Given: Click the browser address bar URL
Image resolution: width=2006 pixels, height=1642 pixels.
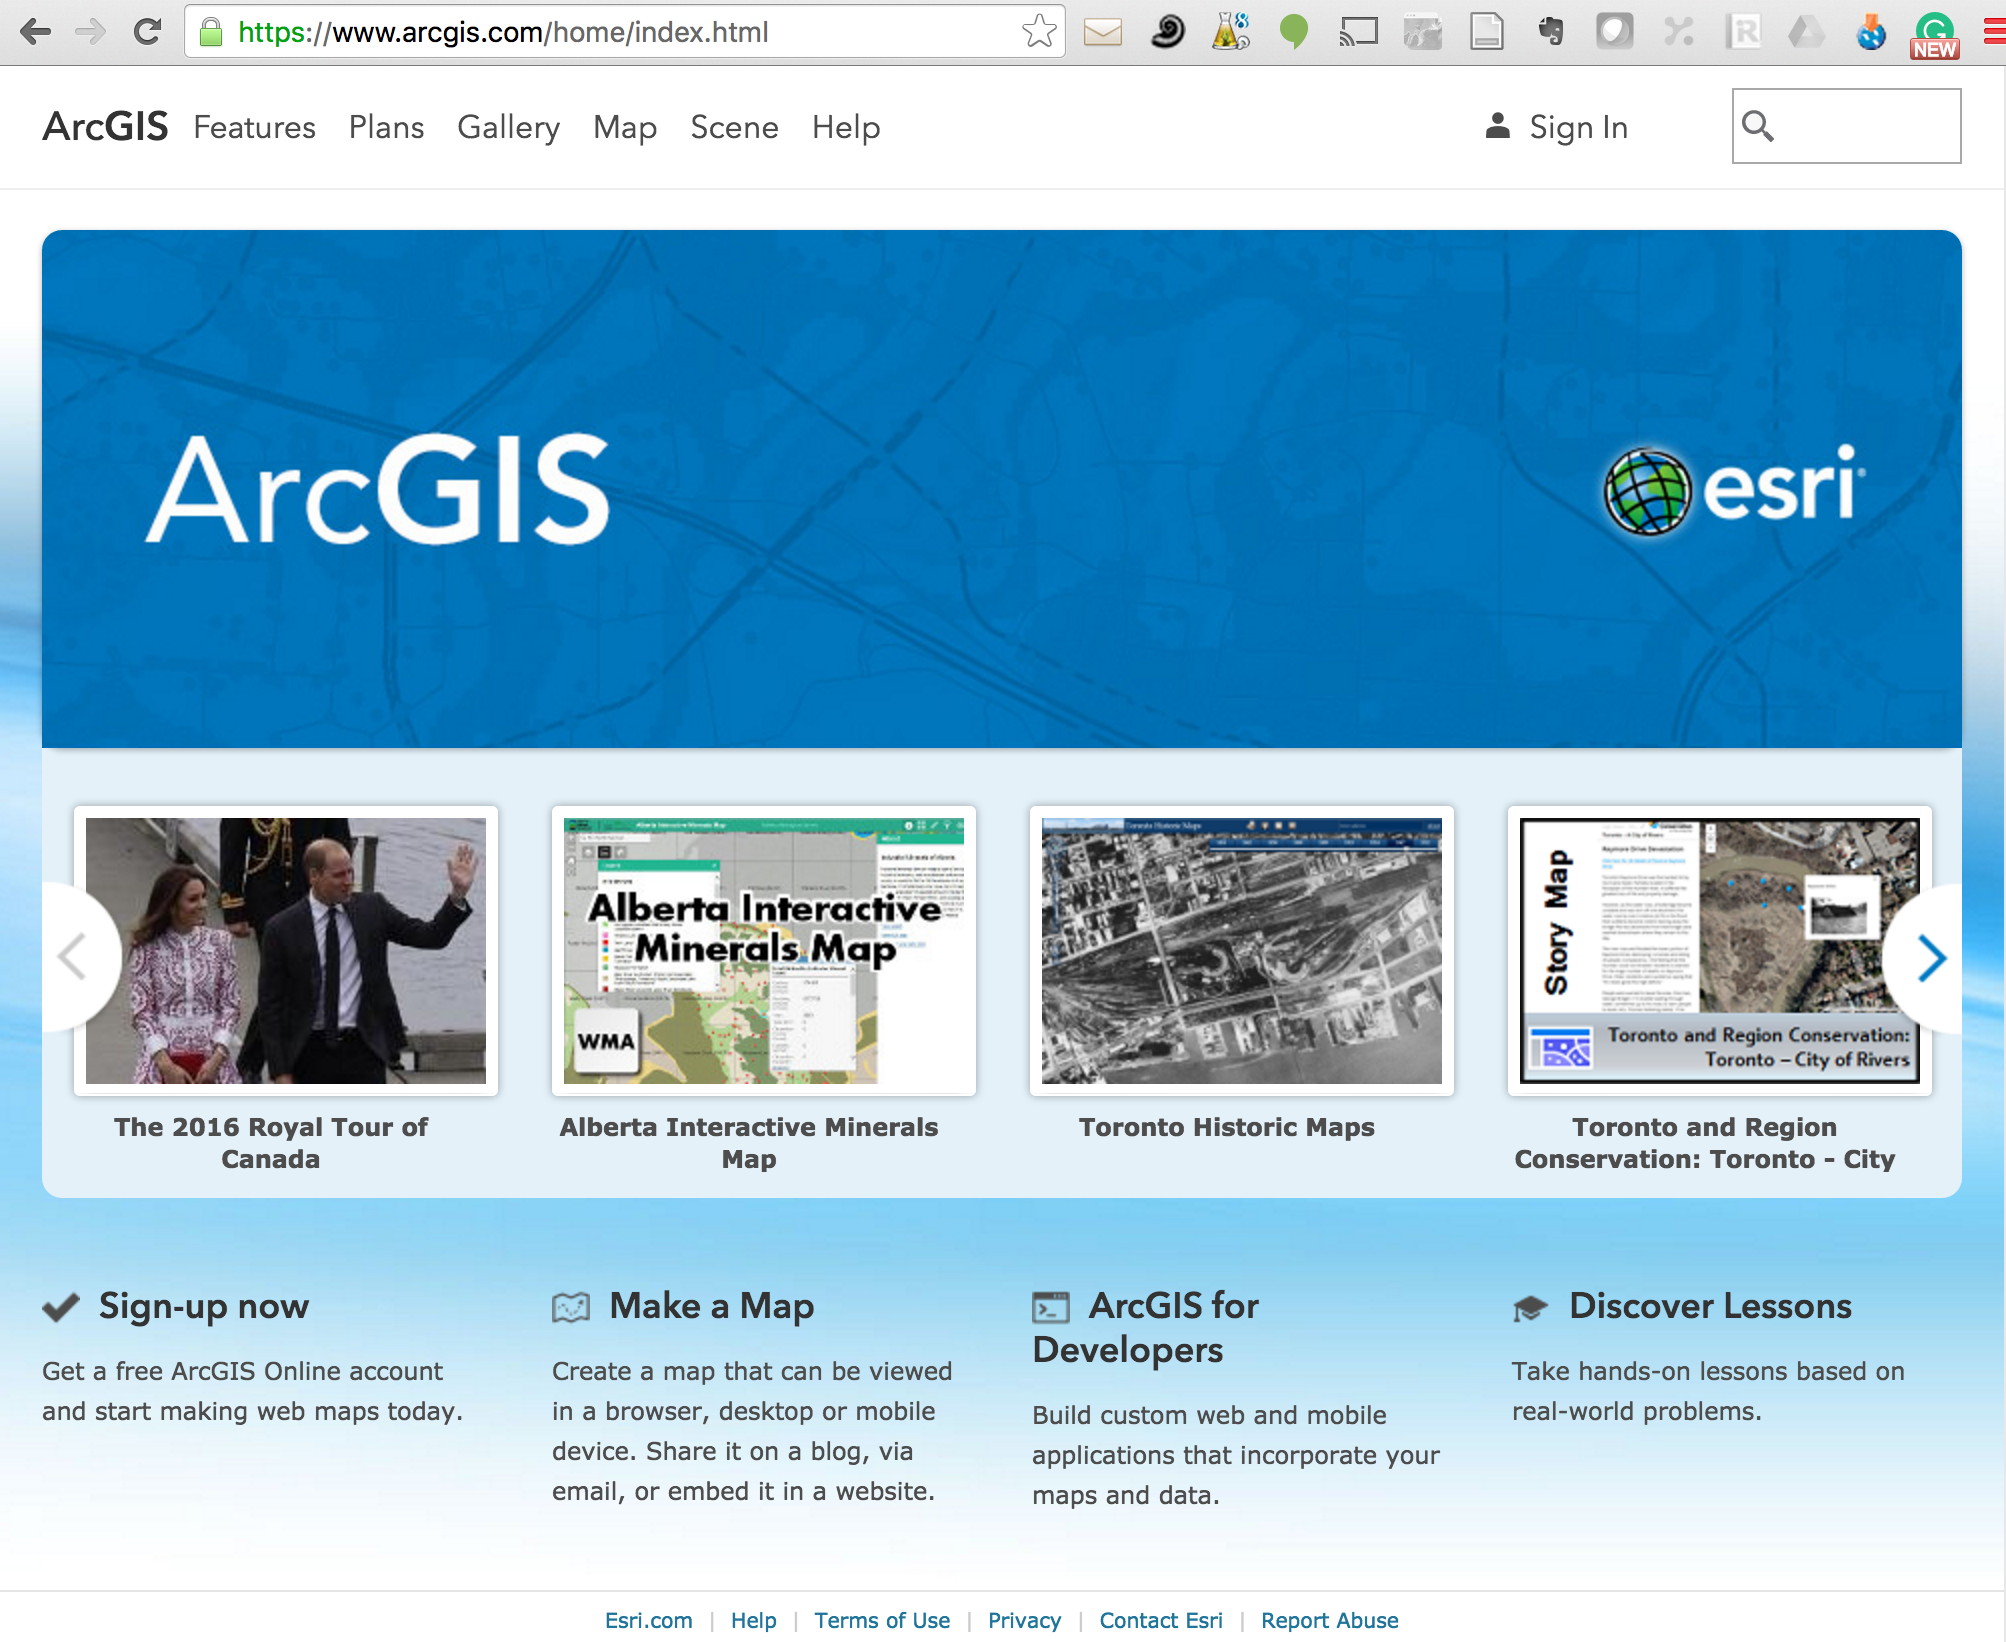Looking at the screenshot, I should coord(503,32).
